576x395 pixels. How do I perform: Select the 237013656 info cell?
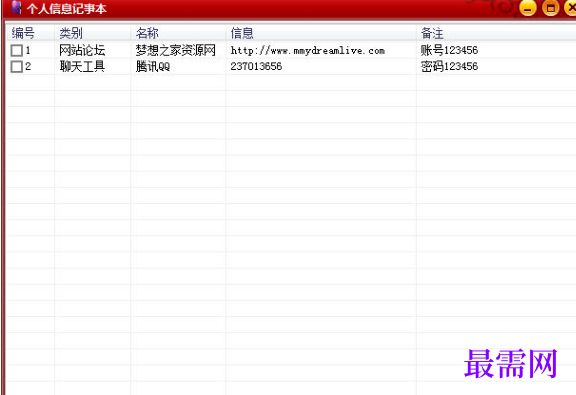256,67
